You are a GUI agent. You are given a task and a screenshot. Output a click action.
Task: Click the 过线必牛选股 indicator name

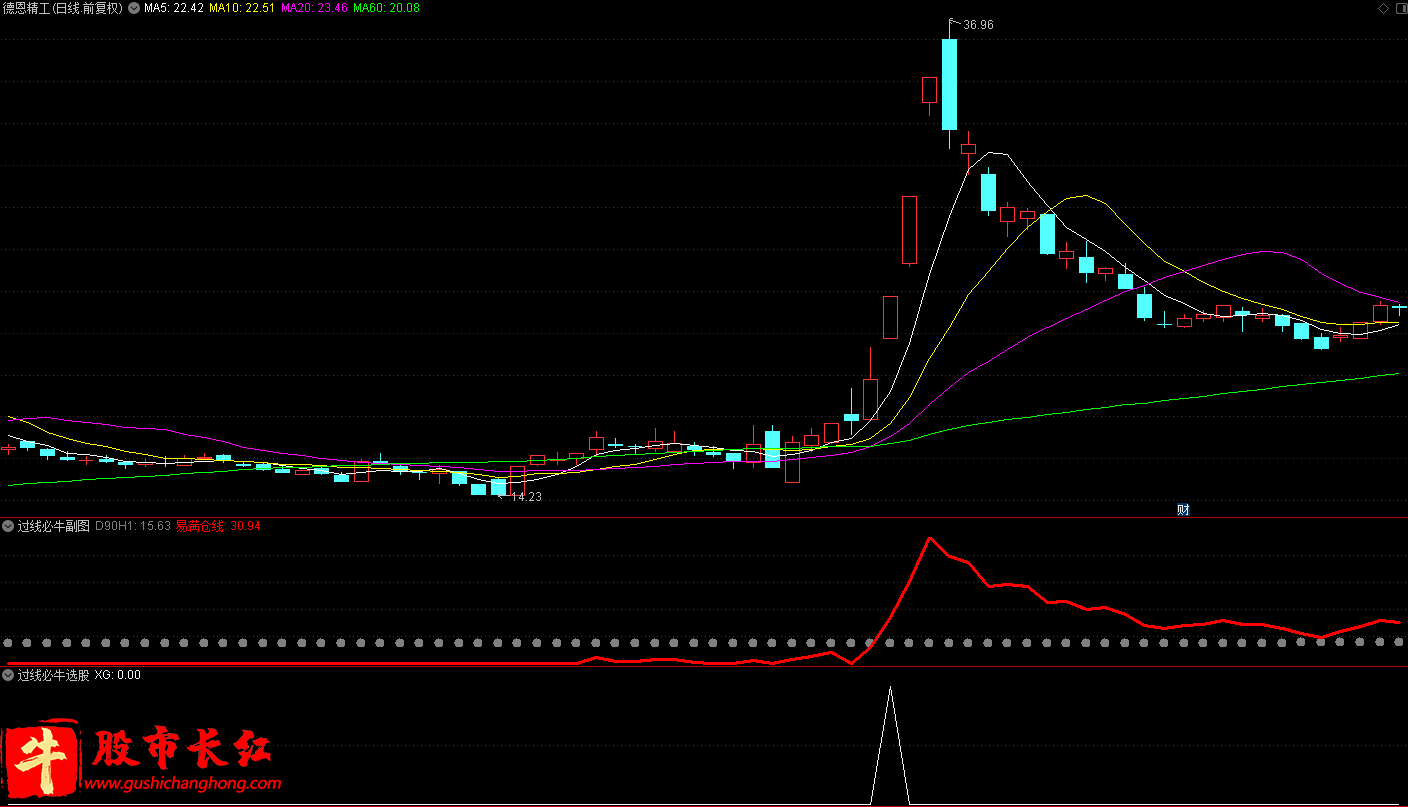[53, 675]
